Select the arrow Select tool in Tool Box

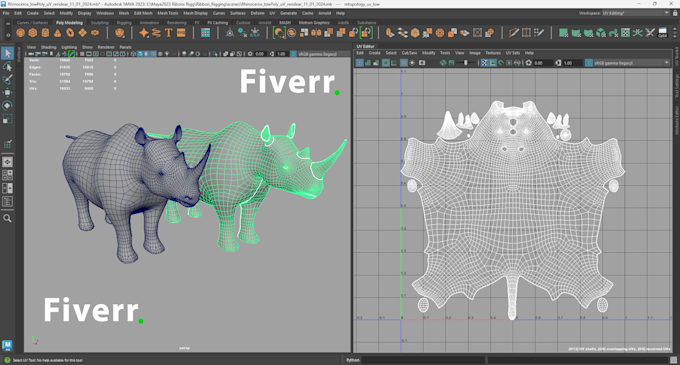[x=7, y=53]
